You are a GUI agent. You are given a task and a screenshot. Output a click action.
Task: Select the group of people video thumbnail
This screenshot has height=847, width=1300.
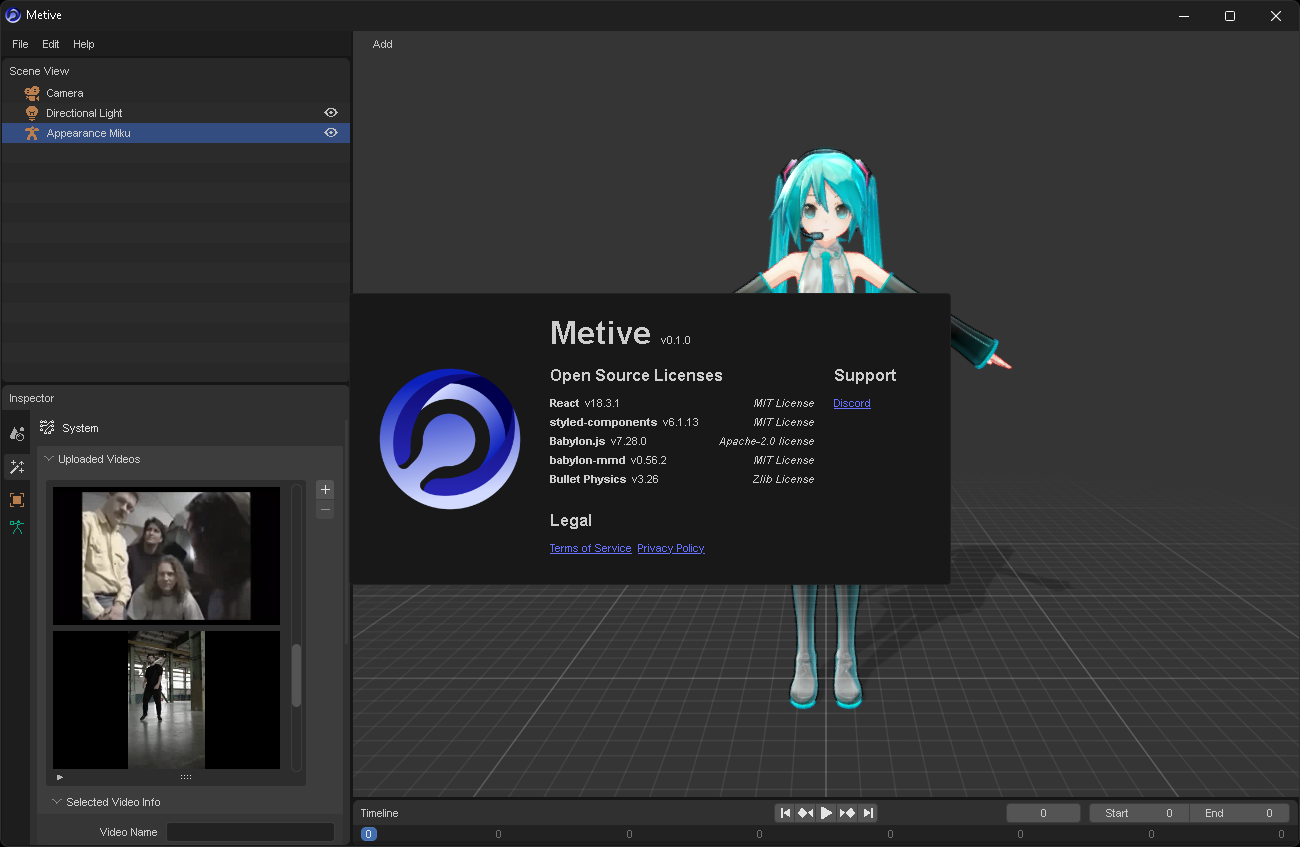(x=167, y=556)
